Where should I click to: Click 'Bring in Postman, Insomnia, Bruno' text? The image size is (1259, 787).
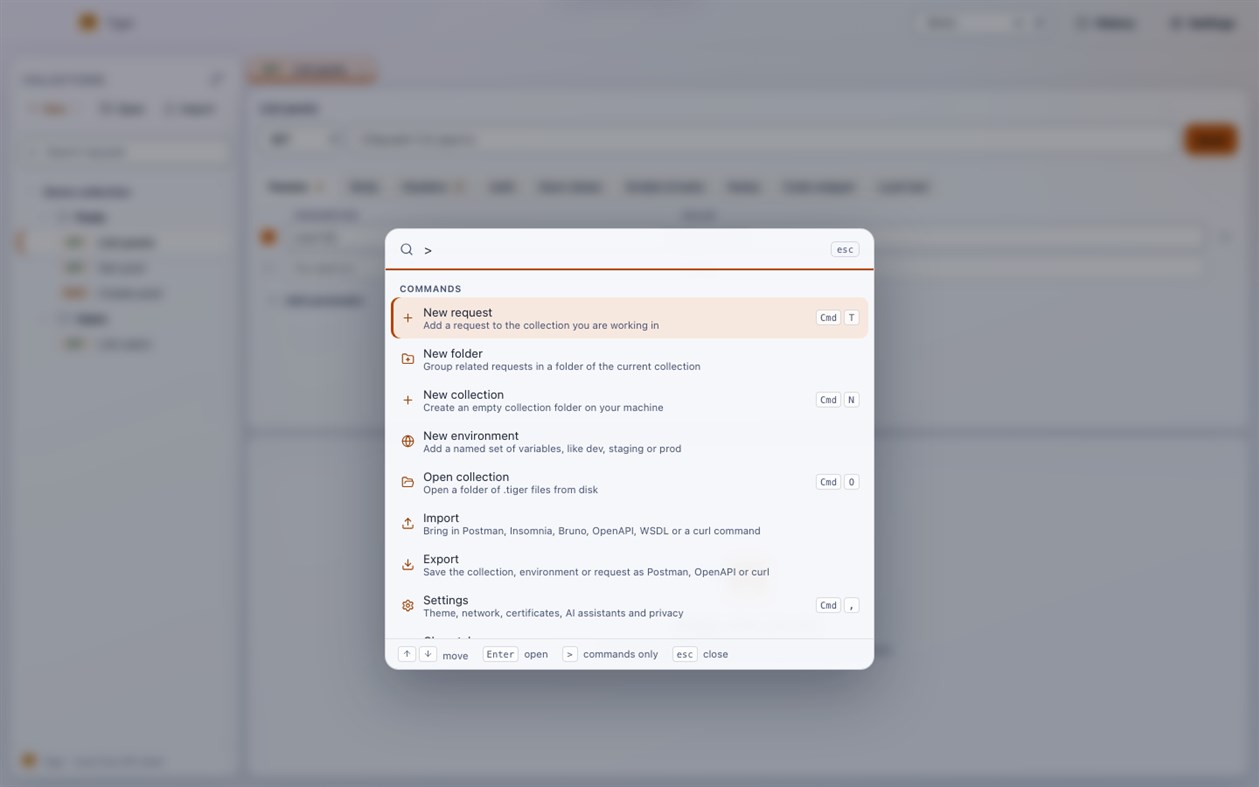(592, 531)
